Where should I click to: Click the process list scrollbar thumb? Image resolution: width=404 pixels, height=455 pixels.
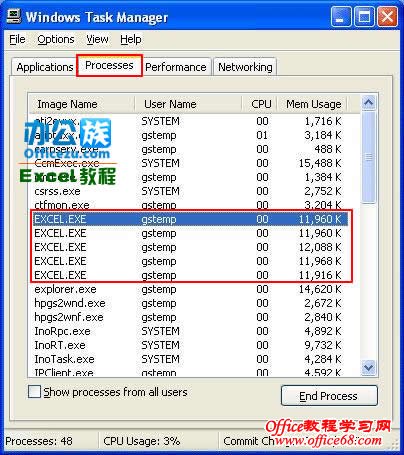point(368,157)
